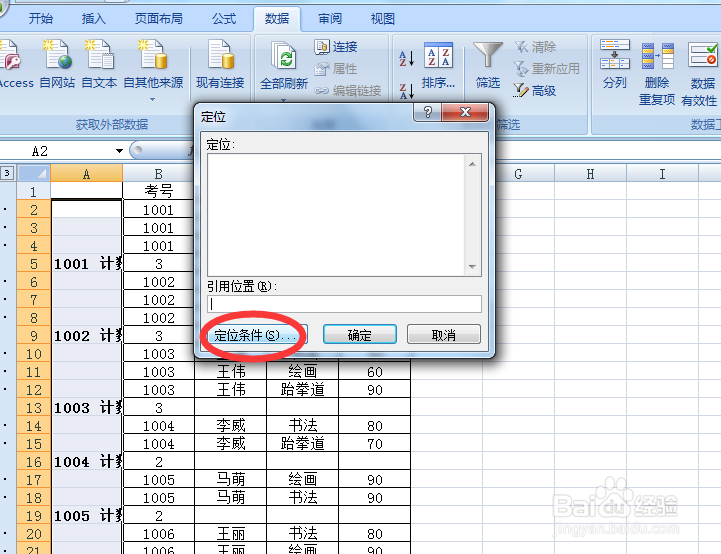The image size is (721, 554).
Task: Click the 1001 计数 subtotal cell
Action: coord(86,264)
